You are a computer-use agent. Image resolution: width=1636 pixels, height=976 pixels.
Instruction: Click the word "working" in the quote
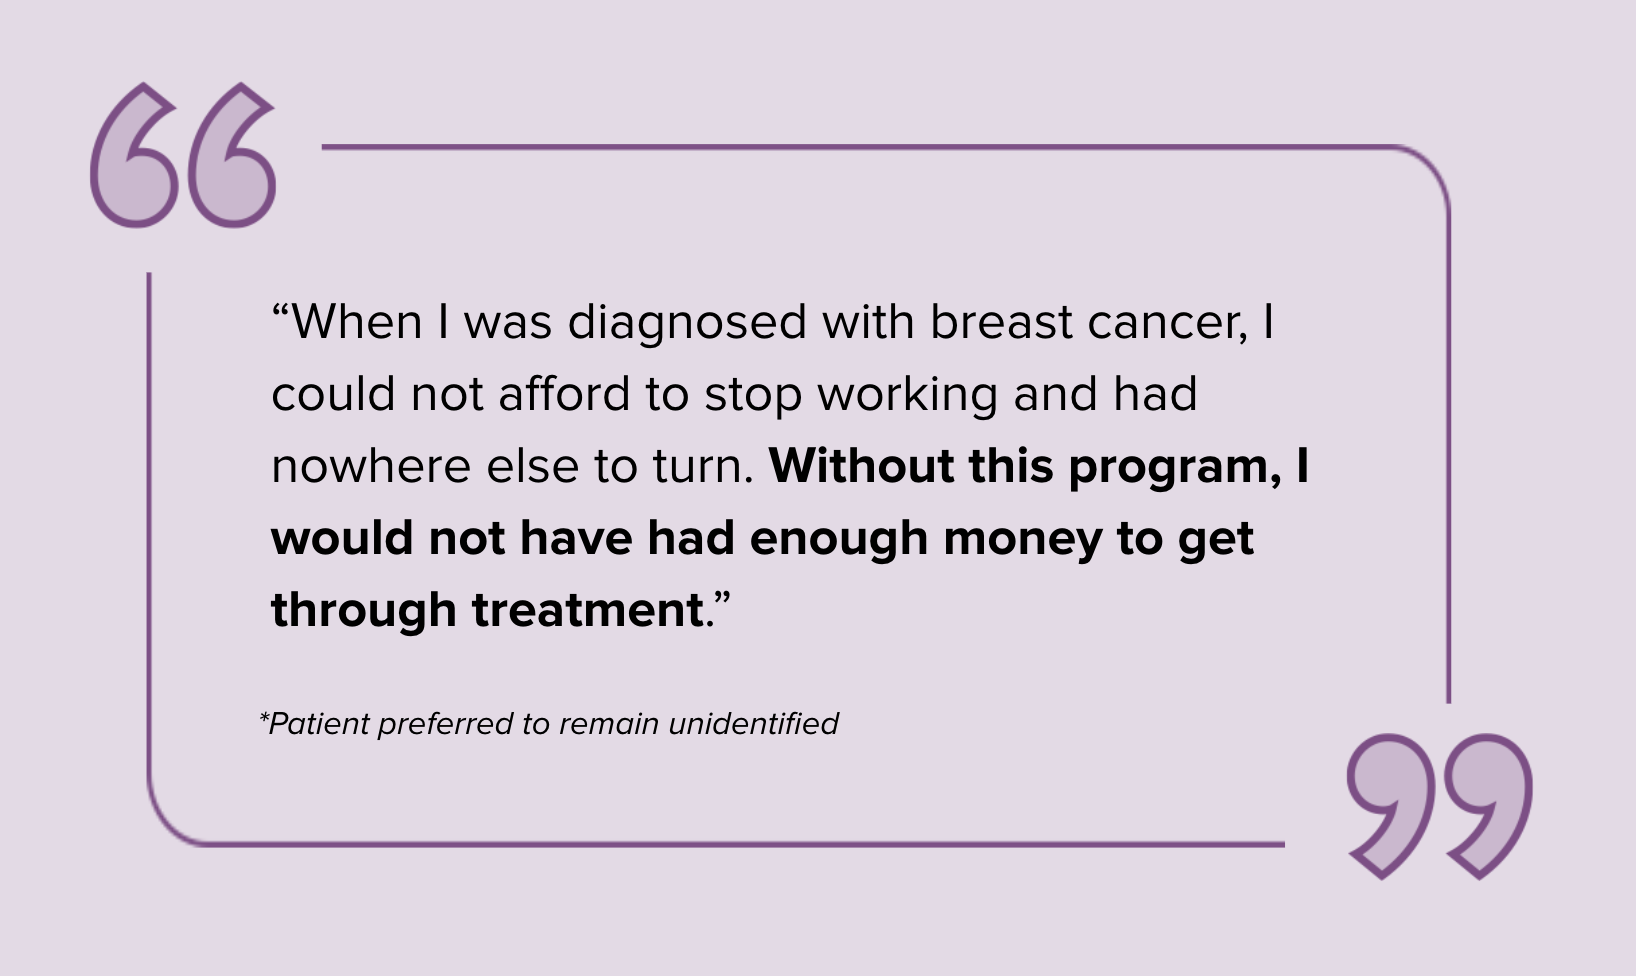pos(908,396)
